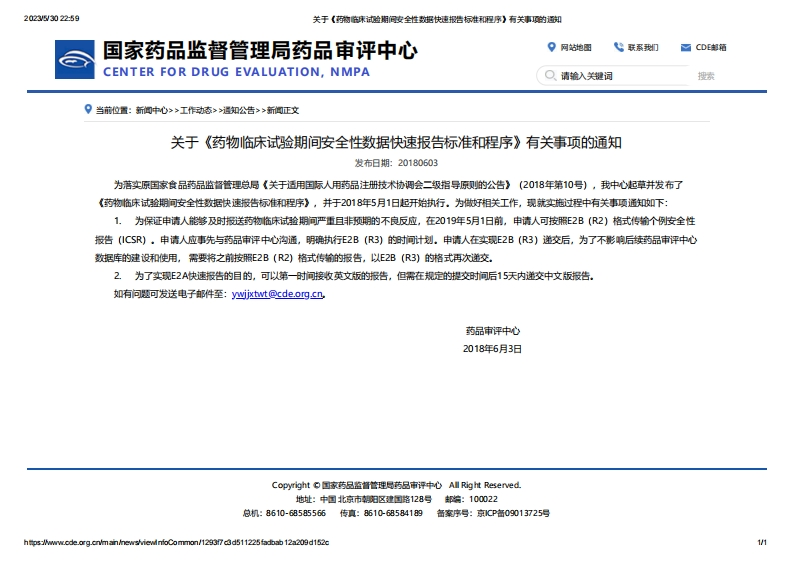Click the publish date 20180603

[x=418, y=163]
